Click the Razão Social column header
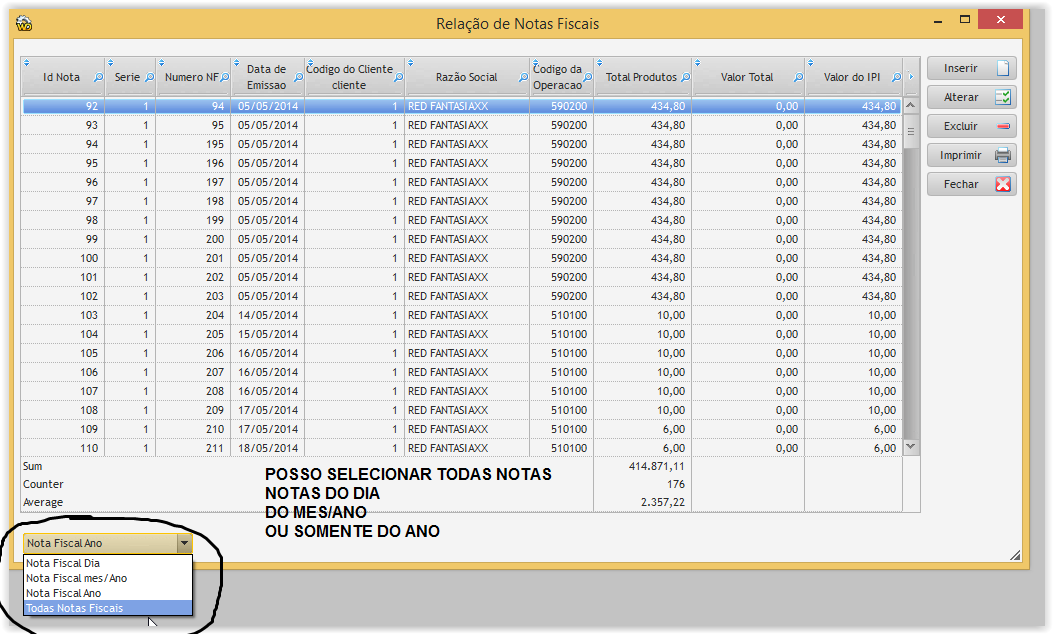Viewport: 1053px width, 634px height. coord(466,77)
